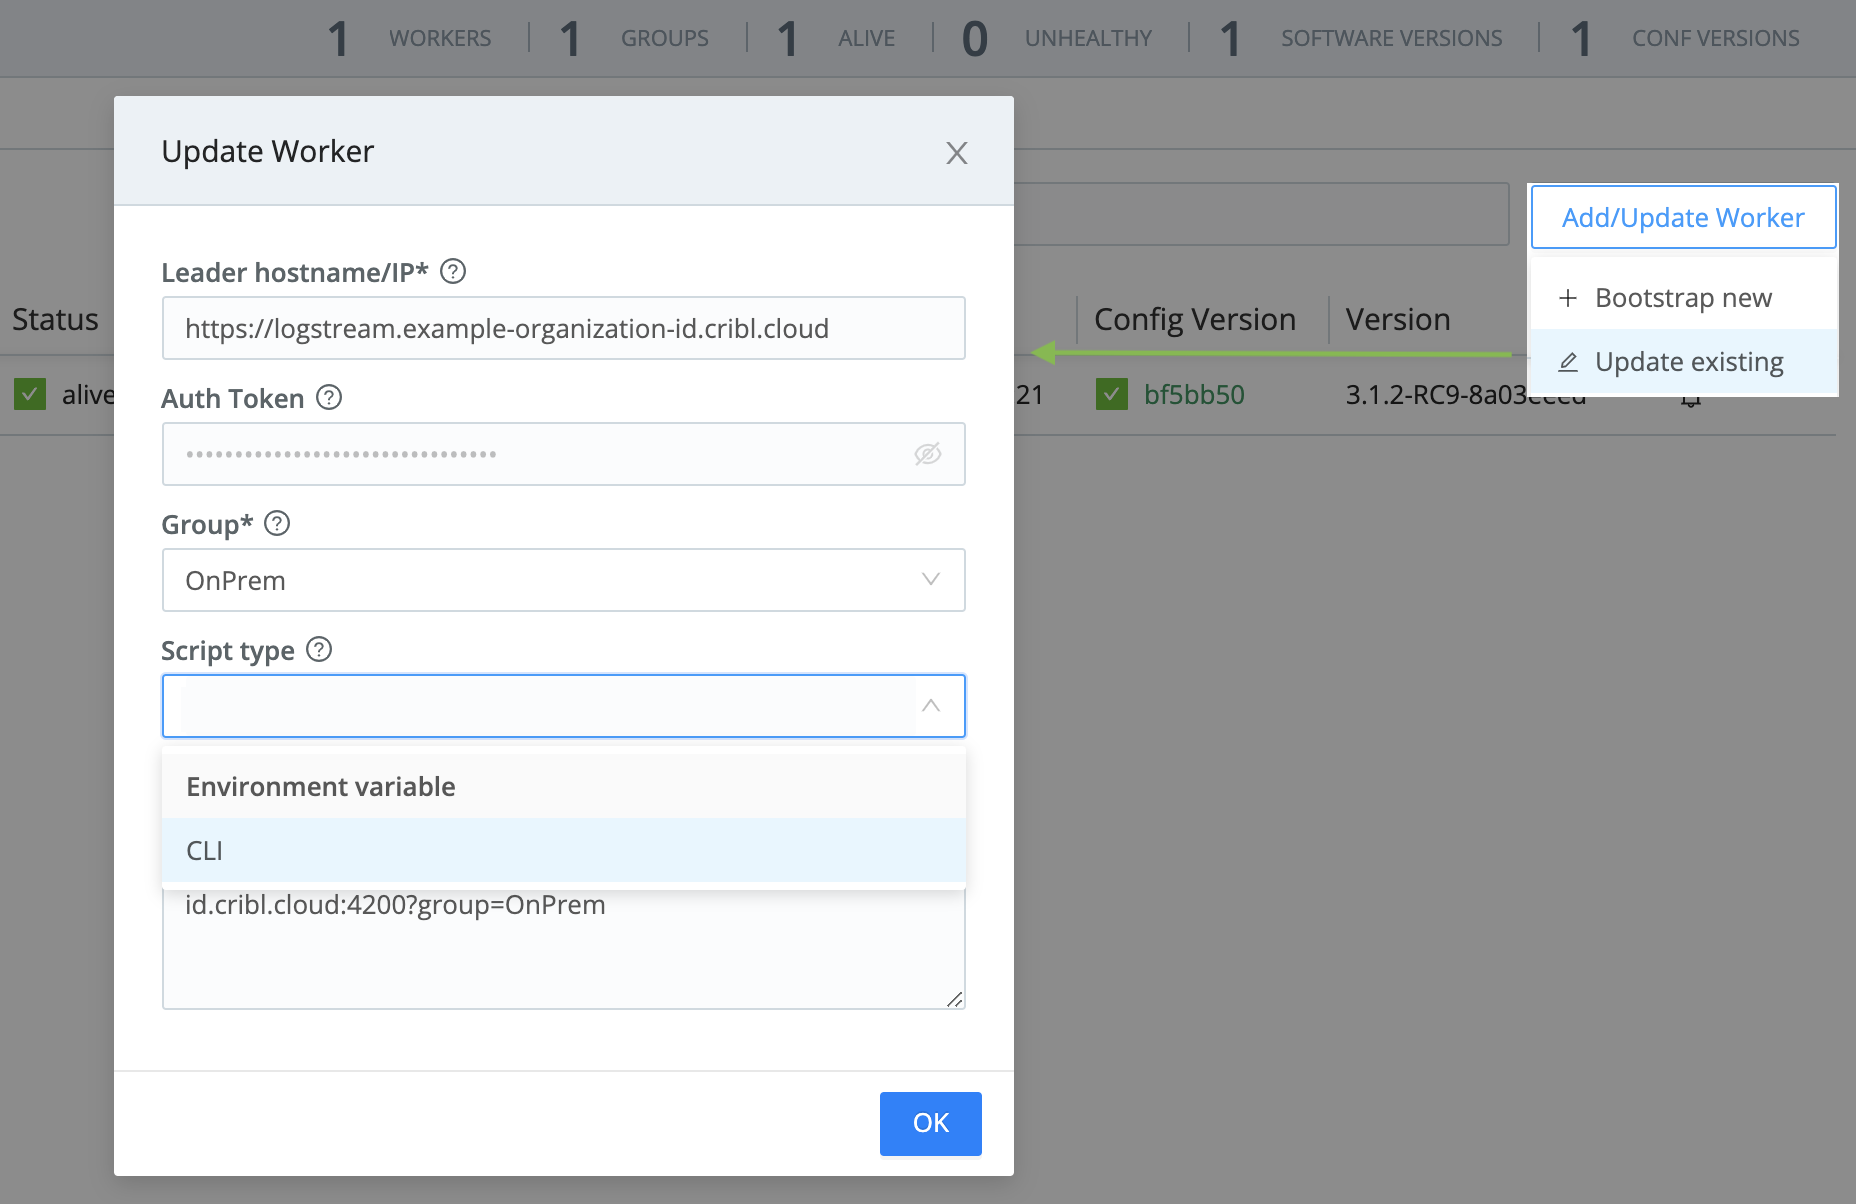Select the pencil icon beside Update existing
The image size is (1856, 1204).
pyautogui.click(x=1567, y=362)
